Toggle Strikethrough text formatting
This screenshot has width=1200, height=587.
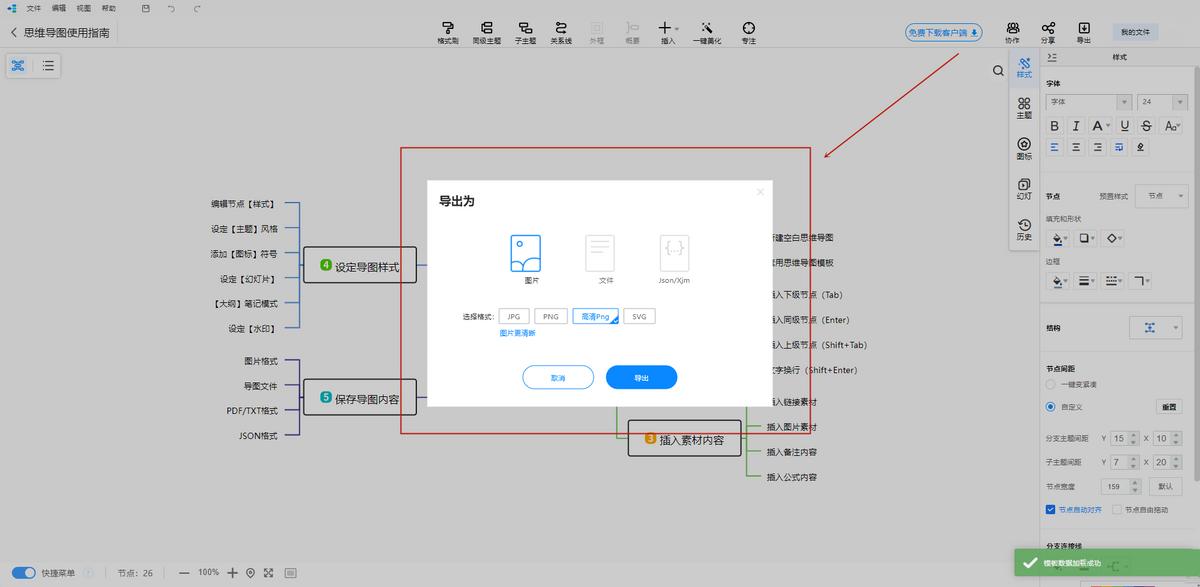[1146, 126]
